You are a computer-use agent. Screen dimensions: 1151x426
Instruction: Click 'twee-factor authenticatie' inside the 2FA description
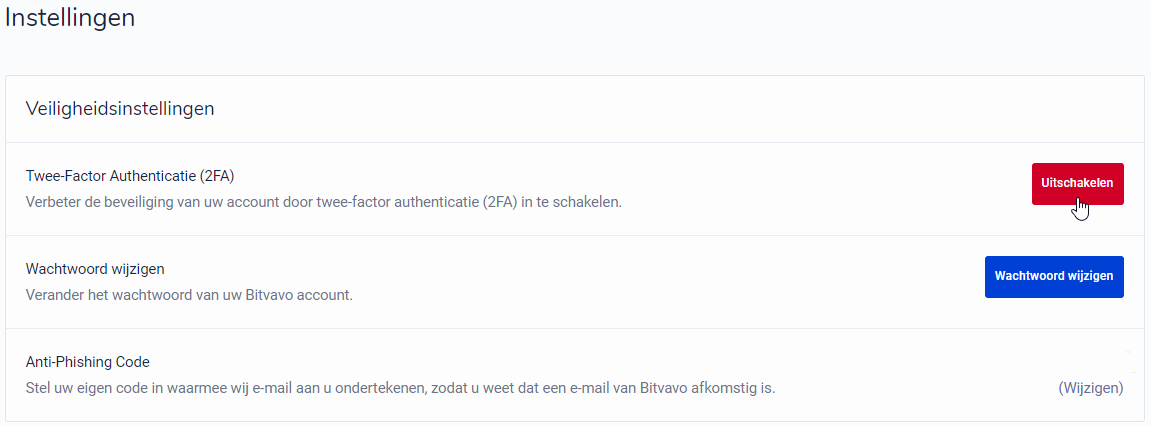(x=397, y=201)
